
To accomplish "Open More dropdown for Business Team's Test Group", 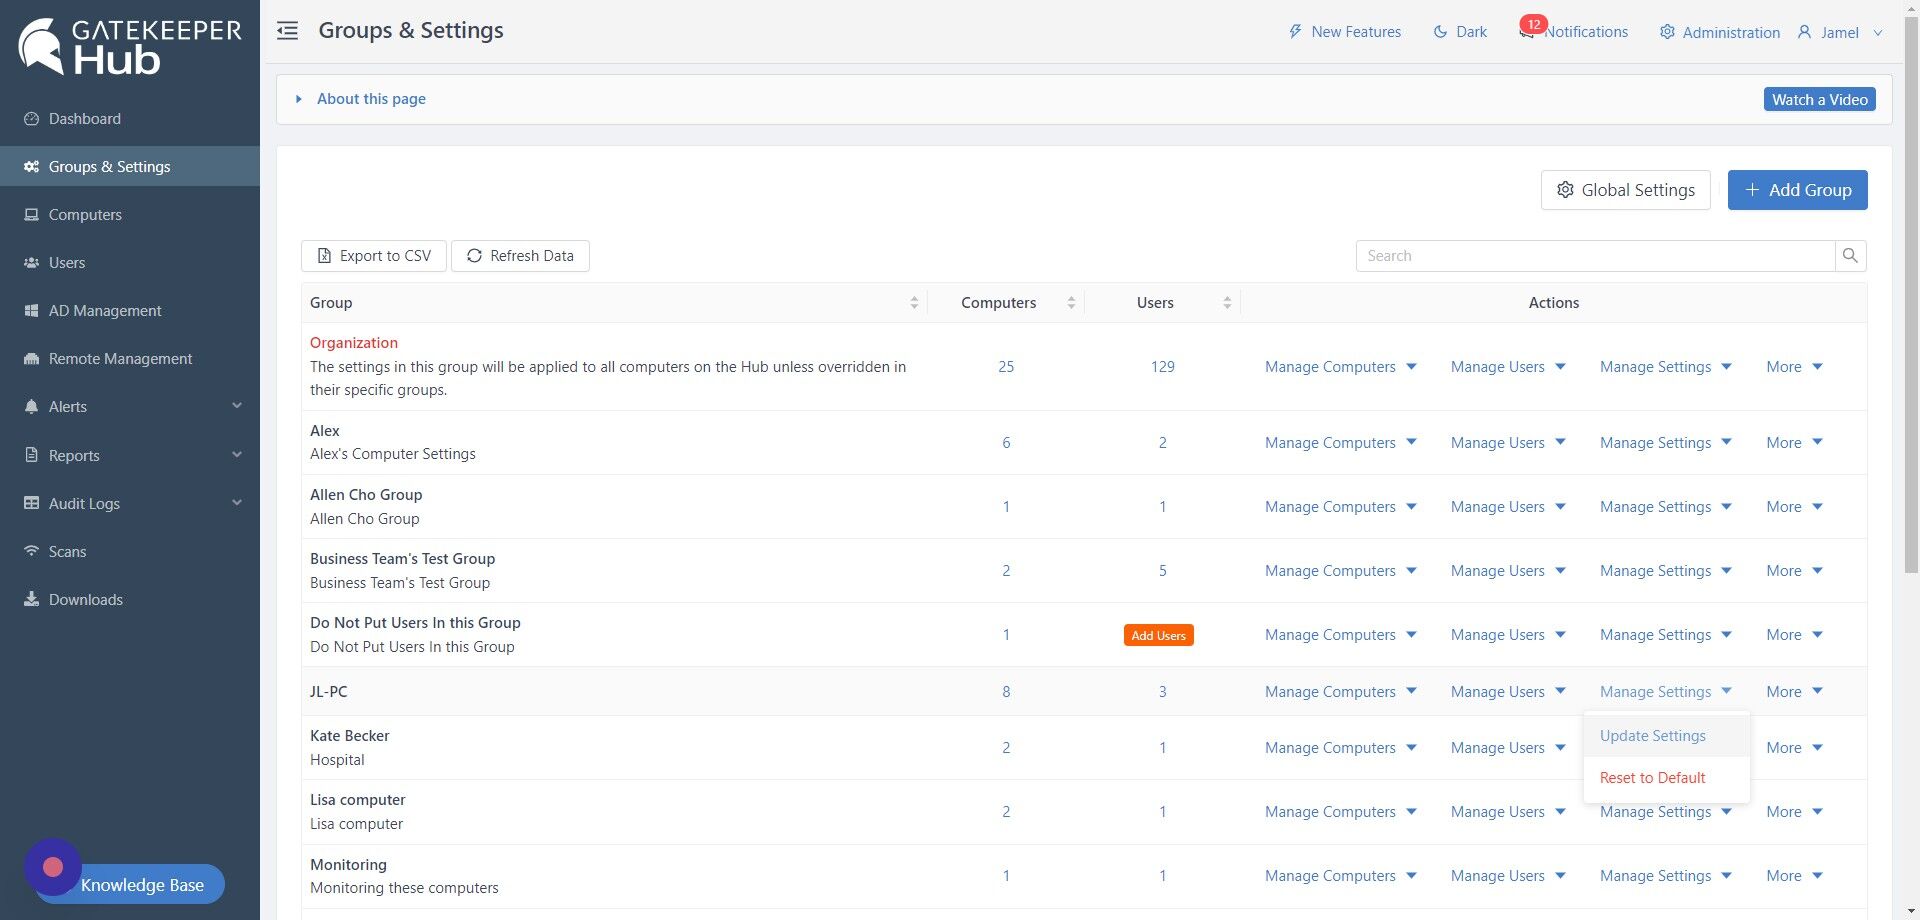I will (1794, 571).
